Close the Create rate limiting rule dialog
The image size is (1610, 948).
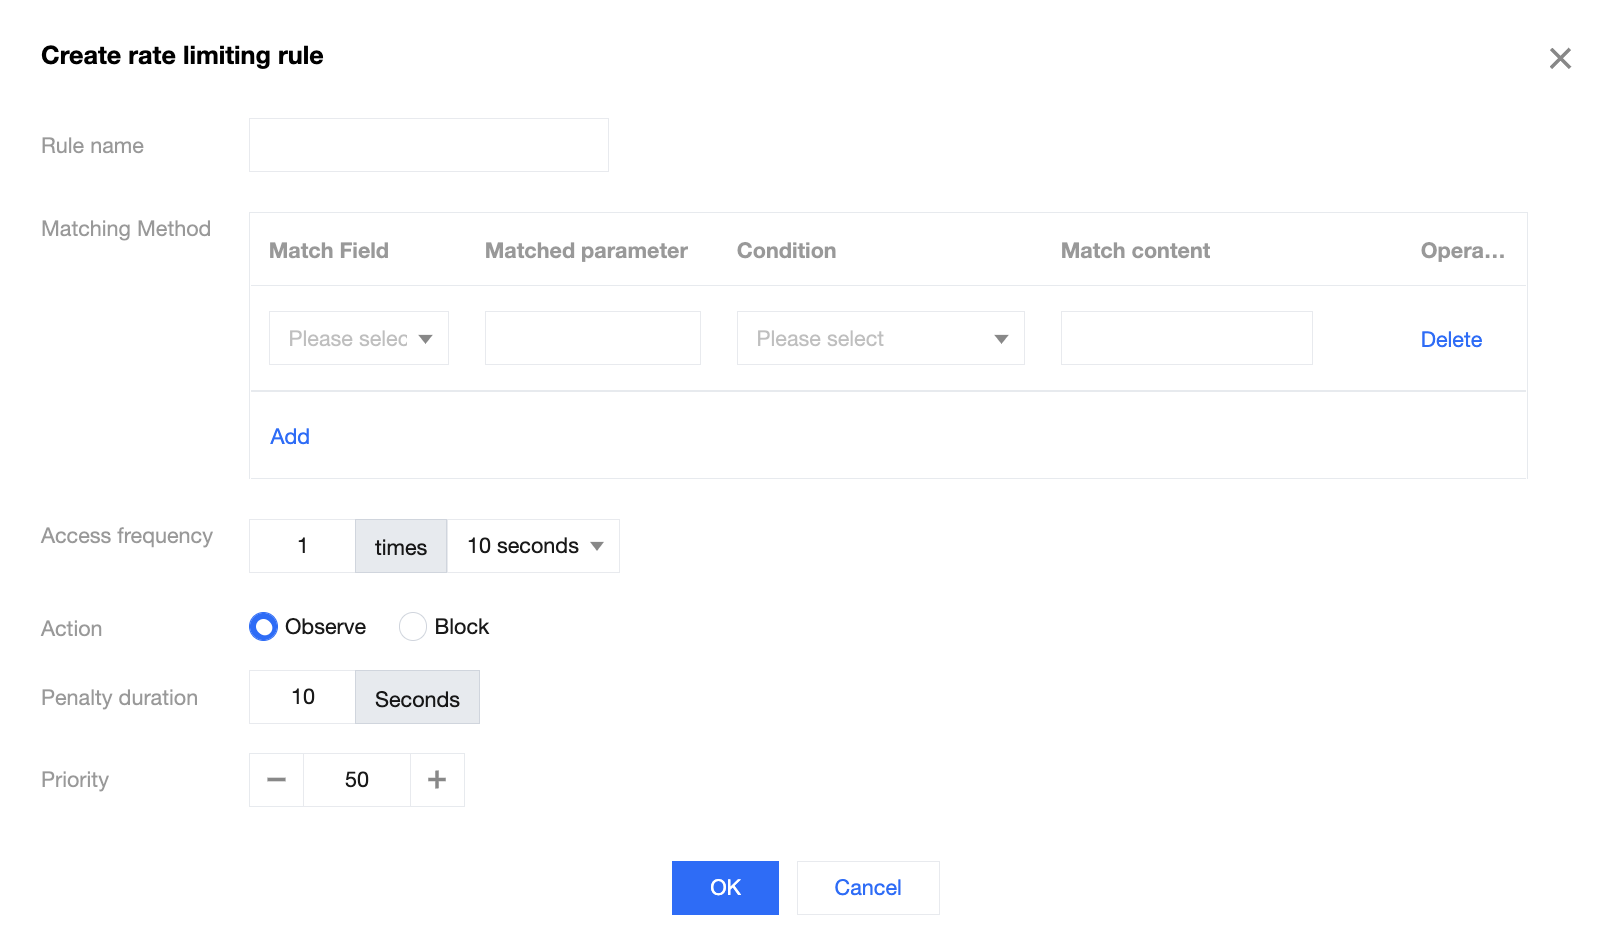[1559, 59]
